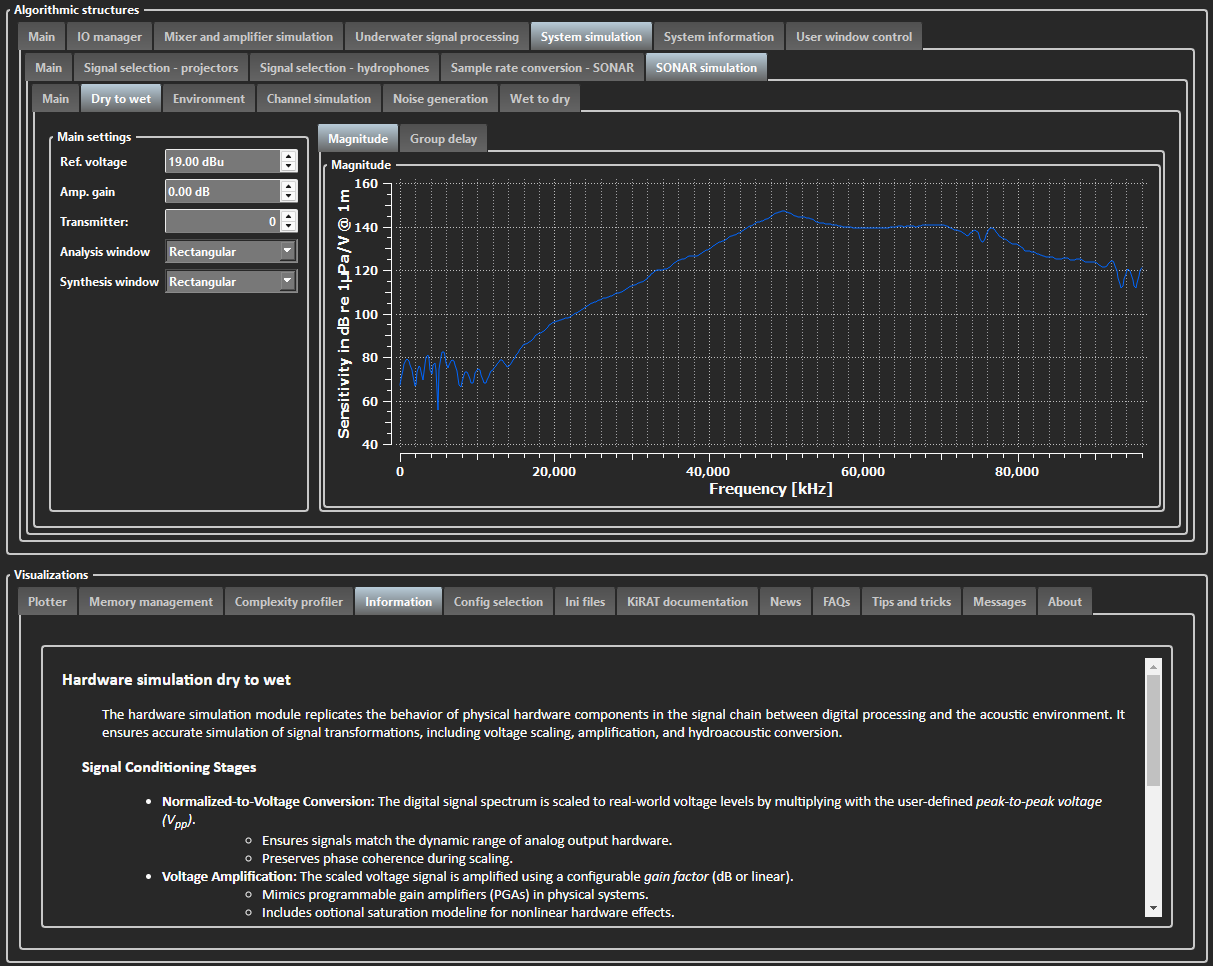Open Underwater signal processing tab

pos(437,37)
